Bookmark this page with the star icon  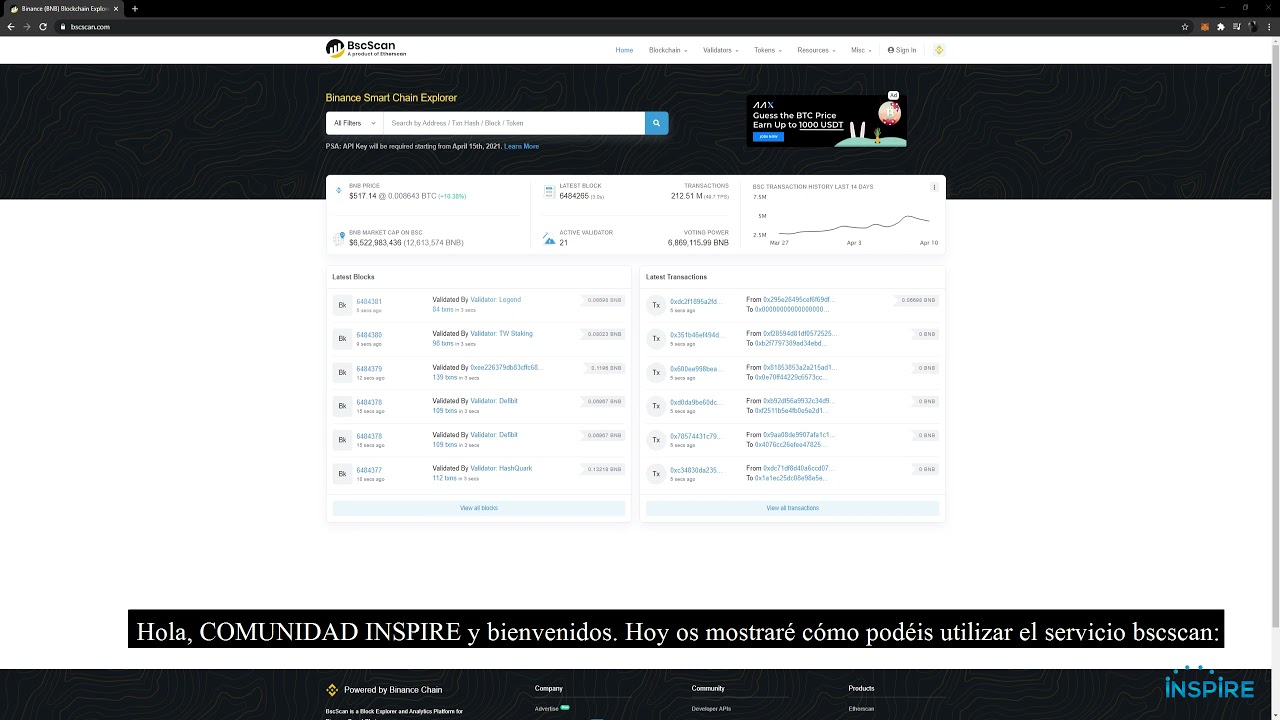coord(1185,27)
